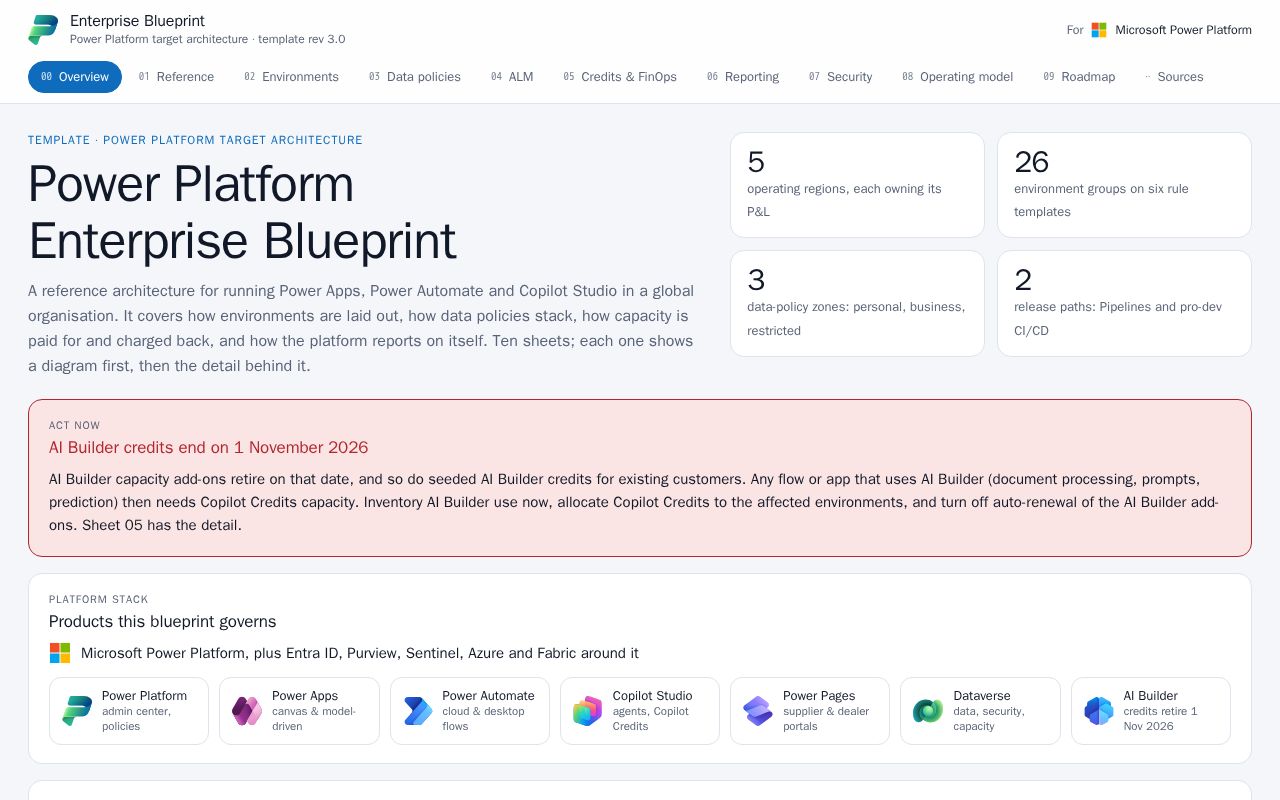Screen dimensions: 1280x800
Task: Open the Data policies tab
Action: [415, 77]
